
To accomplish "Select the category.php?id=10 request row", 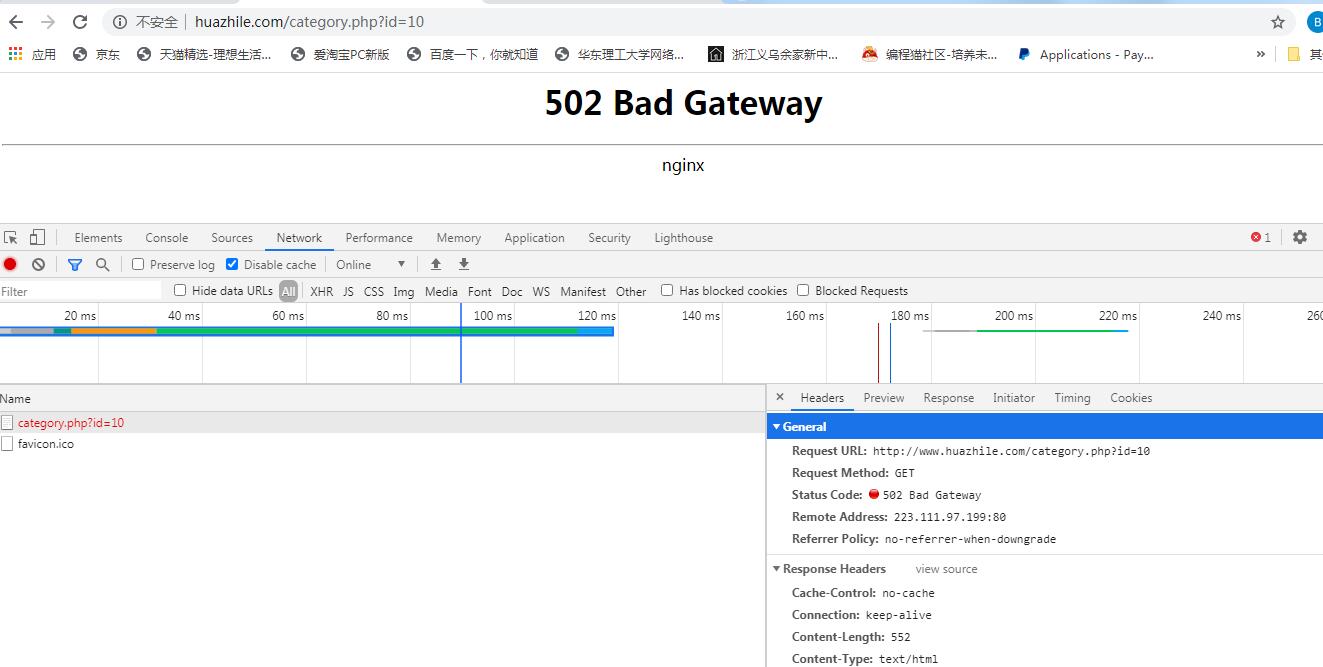I will click(383, 423).
